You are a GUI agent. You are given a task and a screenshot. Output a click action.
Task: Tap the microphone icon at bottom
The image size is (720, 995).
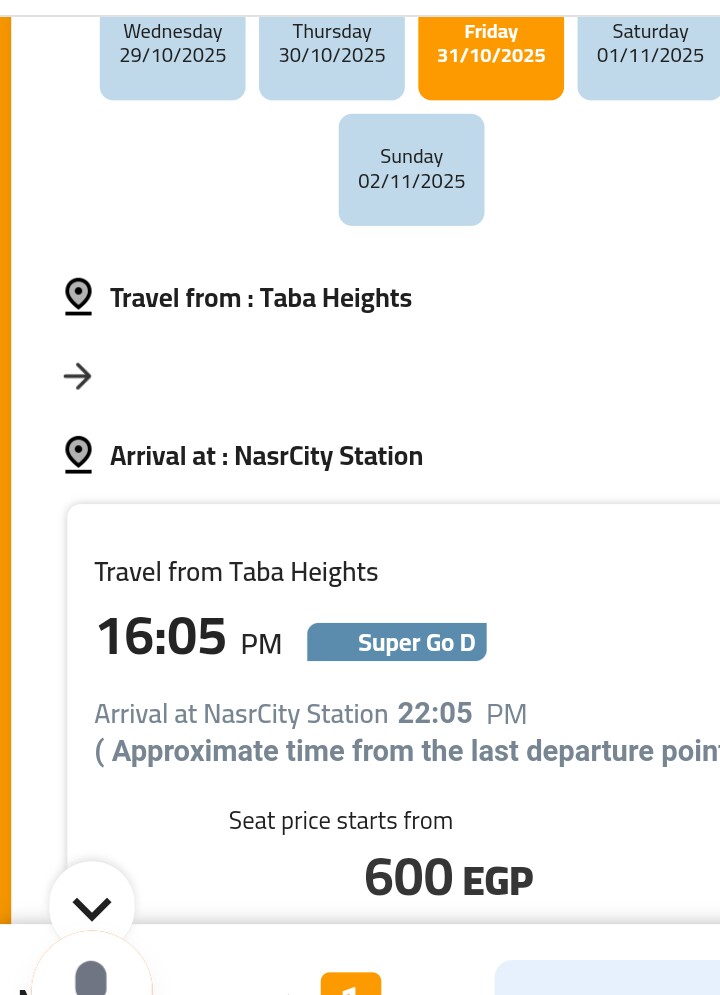pos(91,978)
